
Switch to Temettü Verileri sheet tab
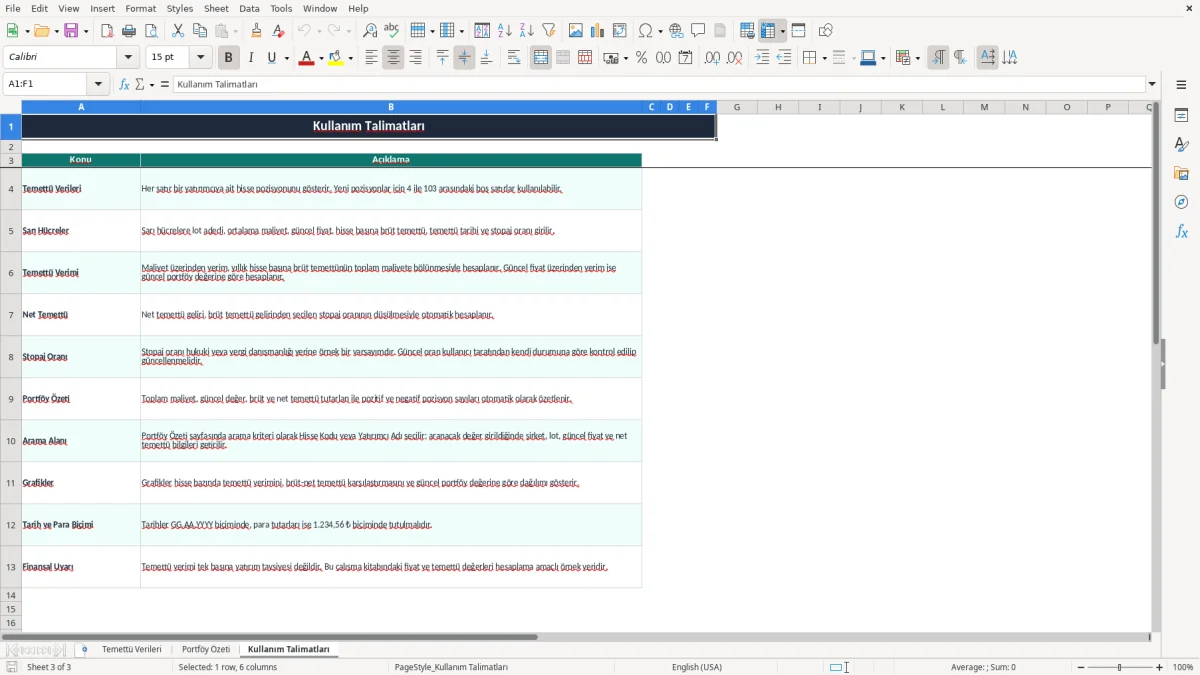(131, 650)
